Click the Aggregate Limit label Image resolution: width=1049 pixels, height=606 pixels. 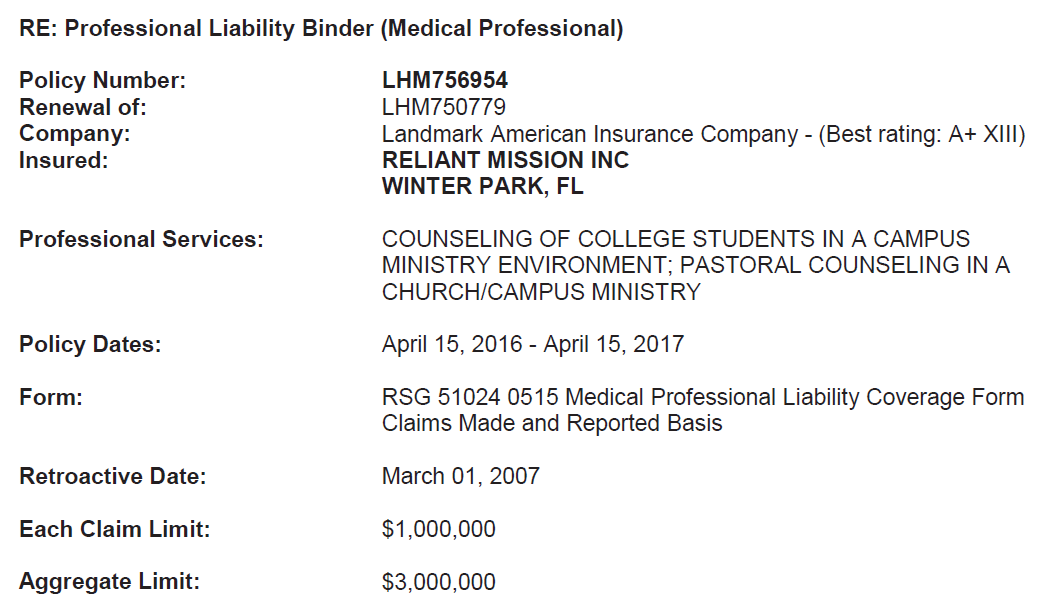[110, 581]
